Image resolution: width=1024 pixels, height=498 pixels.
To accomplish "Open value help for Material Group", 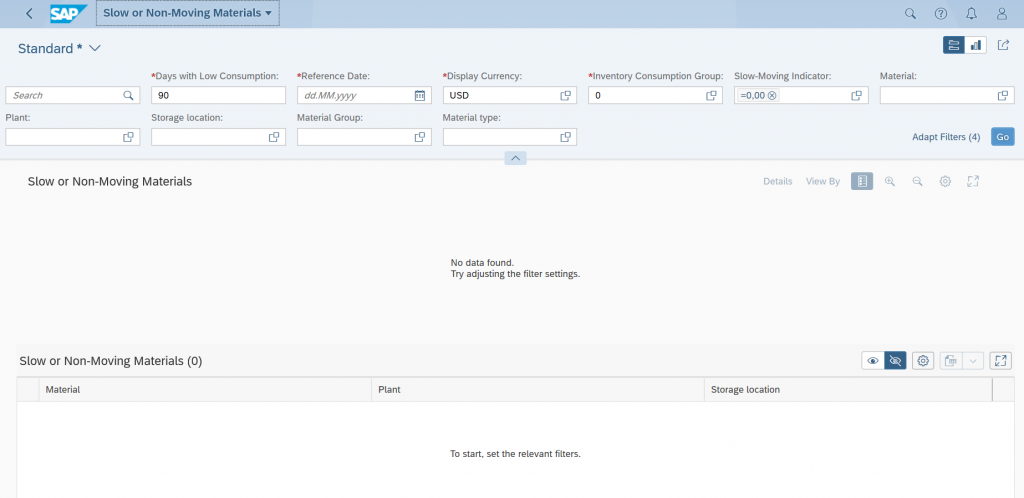I will [420, 137].
